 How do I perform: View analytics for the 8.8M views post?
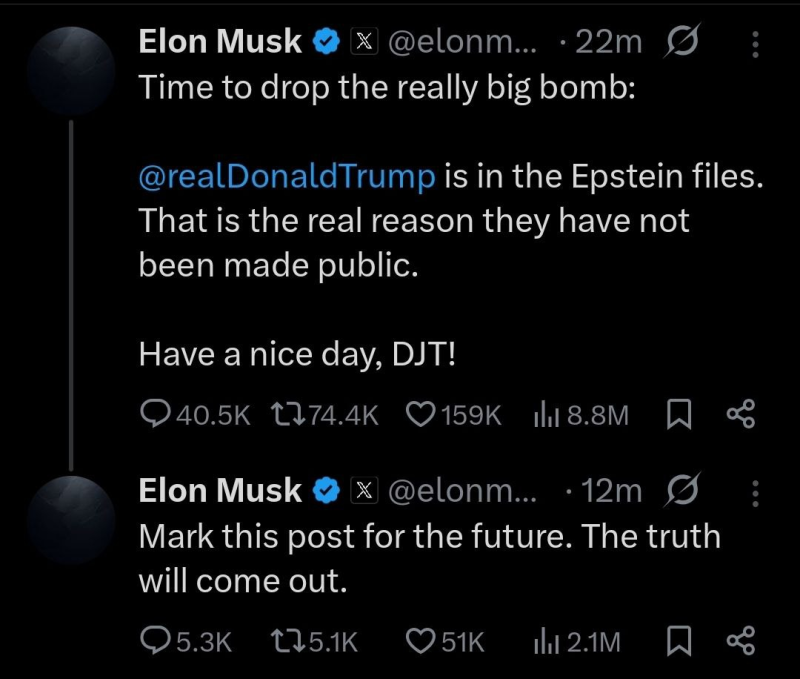coord(544,415)
